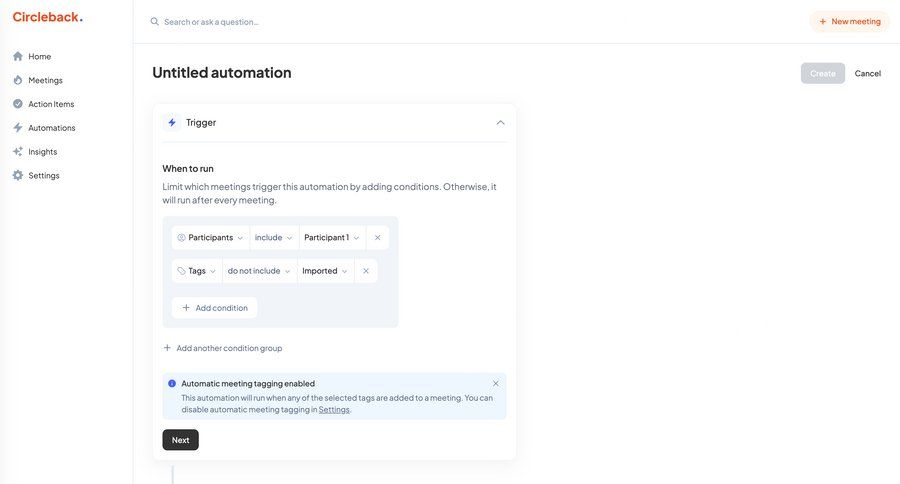Open Insights from the sidebar
The height and width of the screenshot is (484, 900).
tap(42, 152)
